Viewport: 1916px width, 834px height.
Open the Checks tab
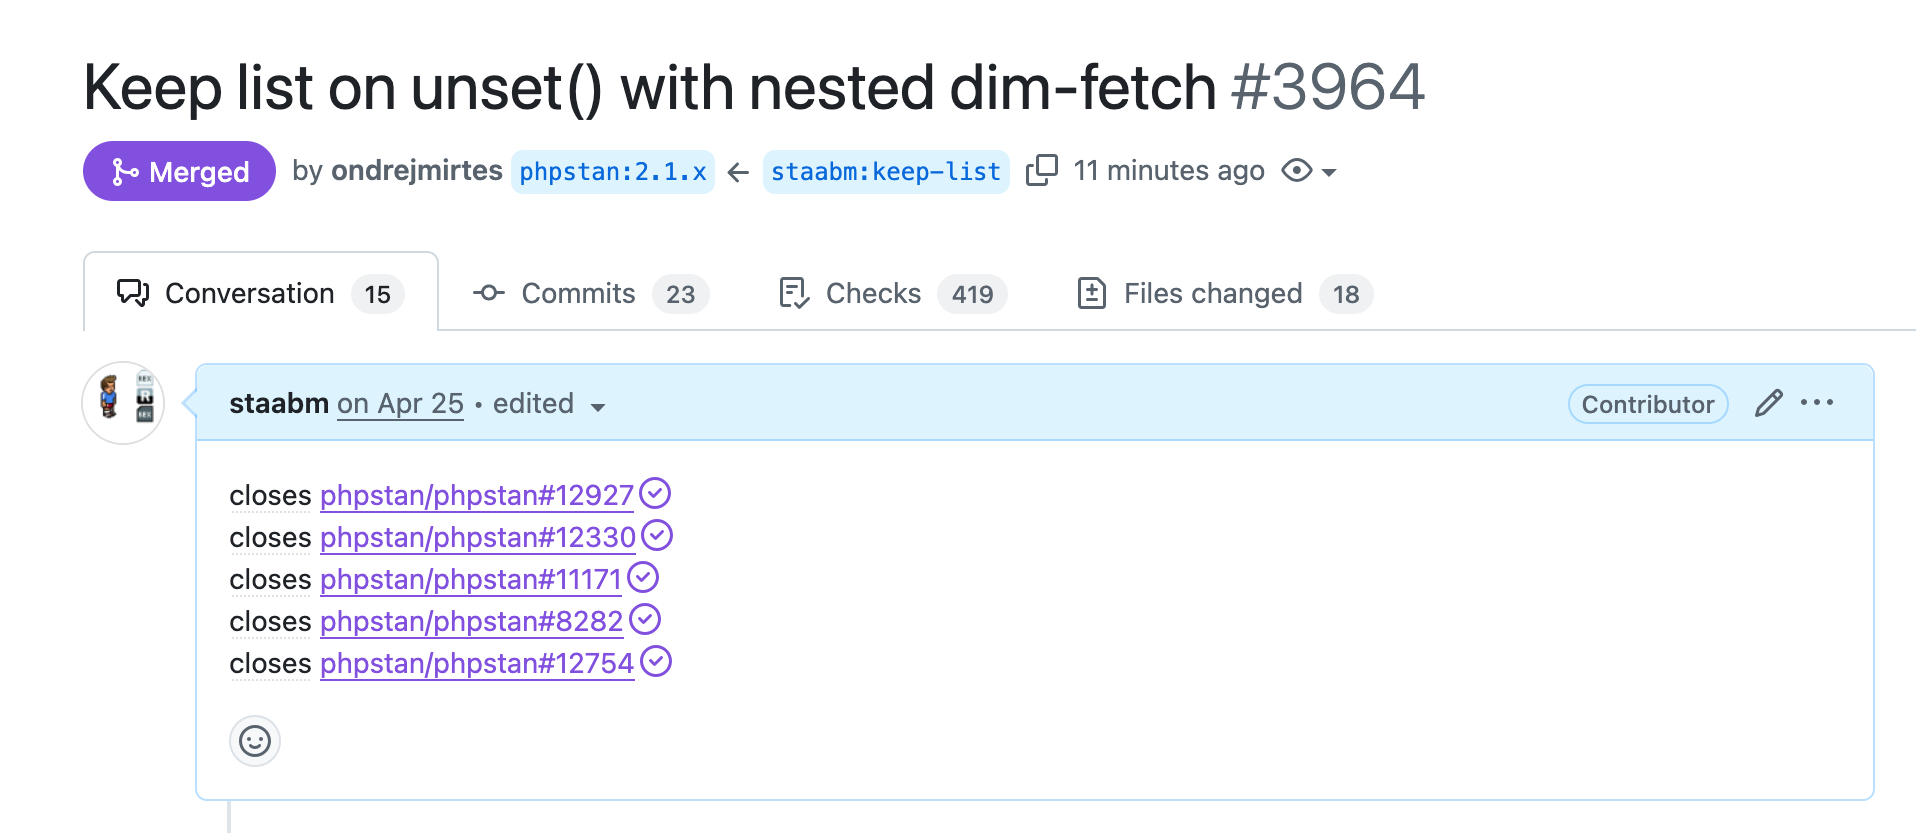(892, 293)
